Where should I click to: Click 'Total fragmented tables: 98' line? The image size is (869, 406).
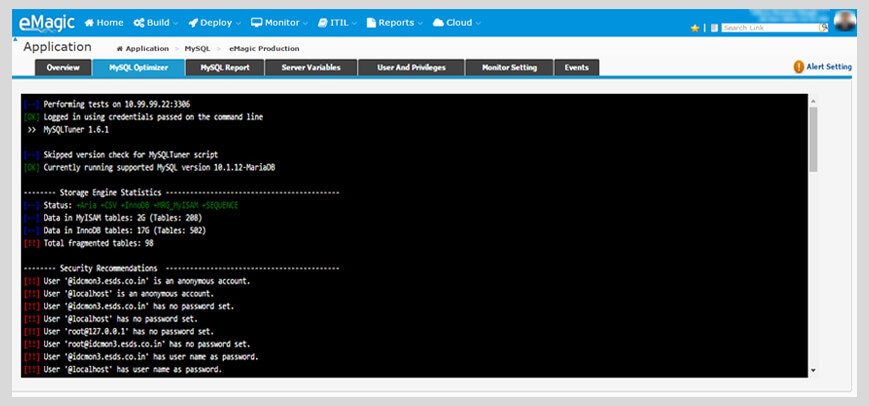point(98,243)
